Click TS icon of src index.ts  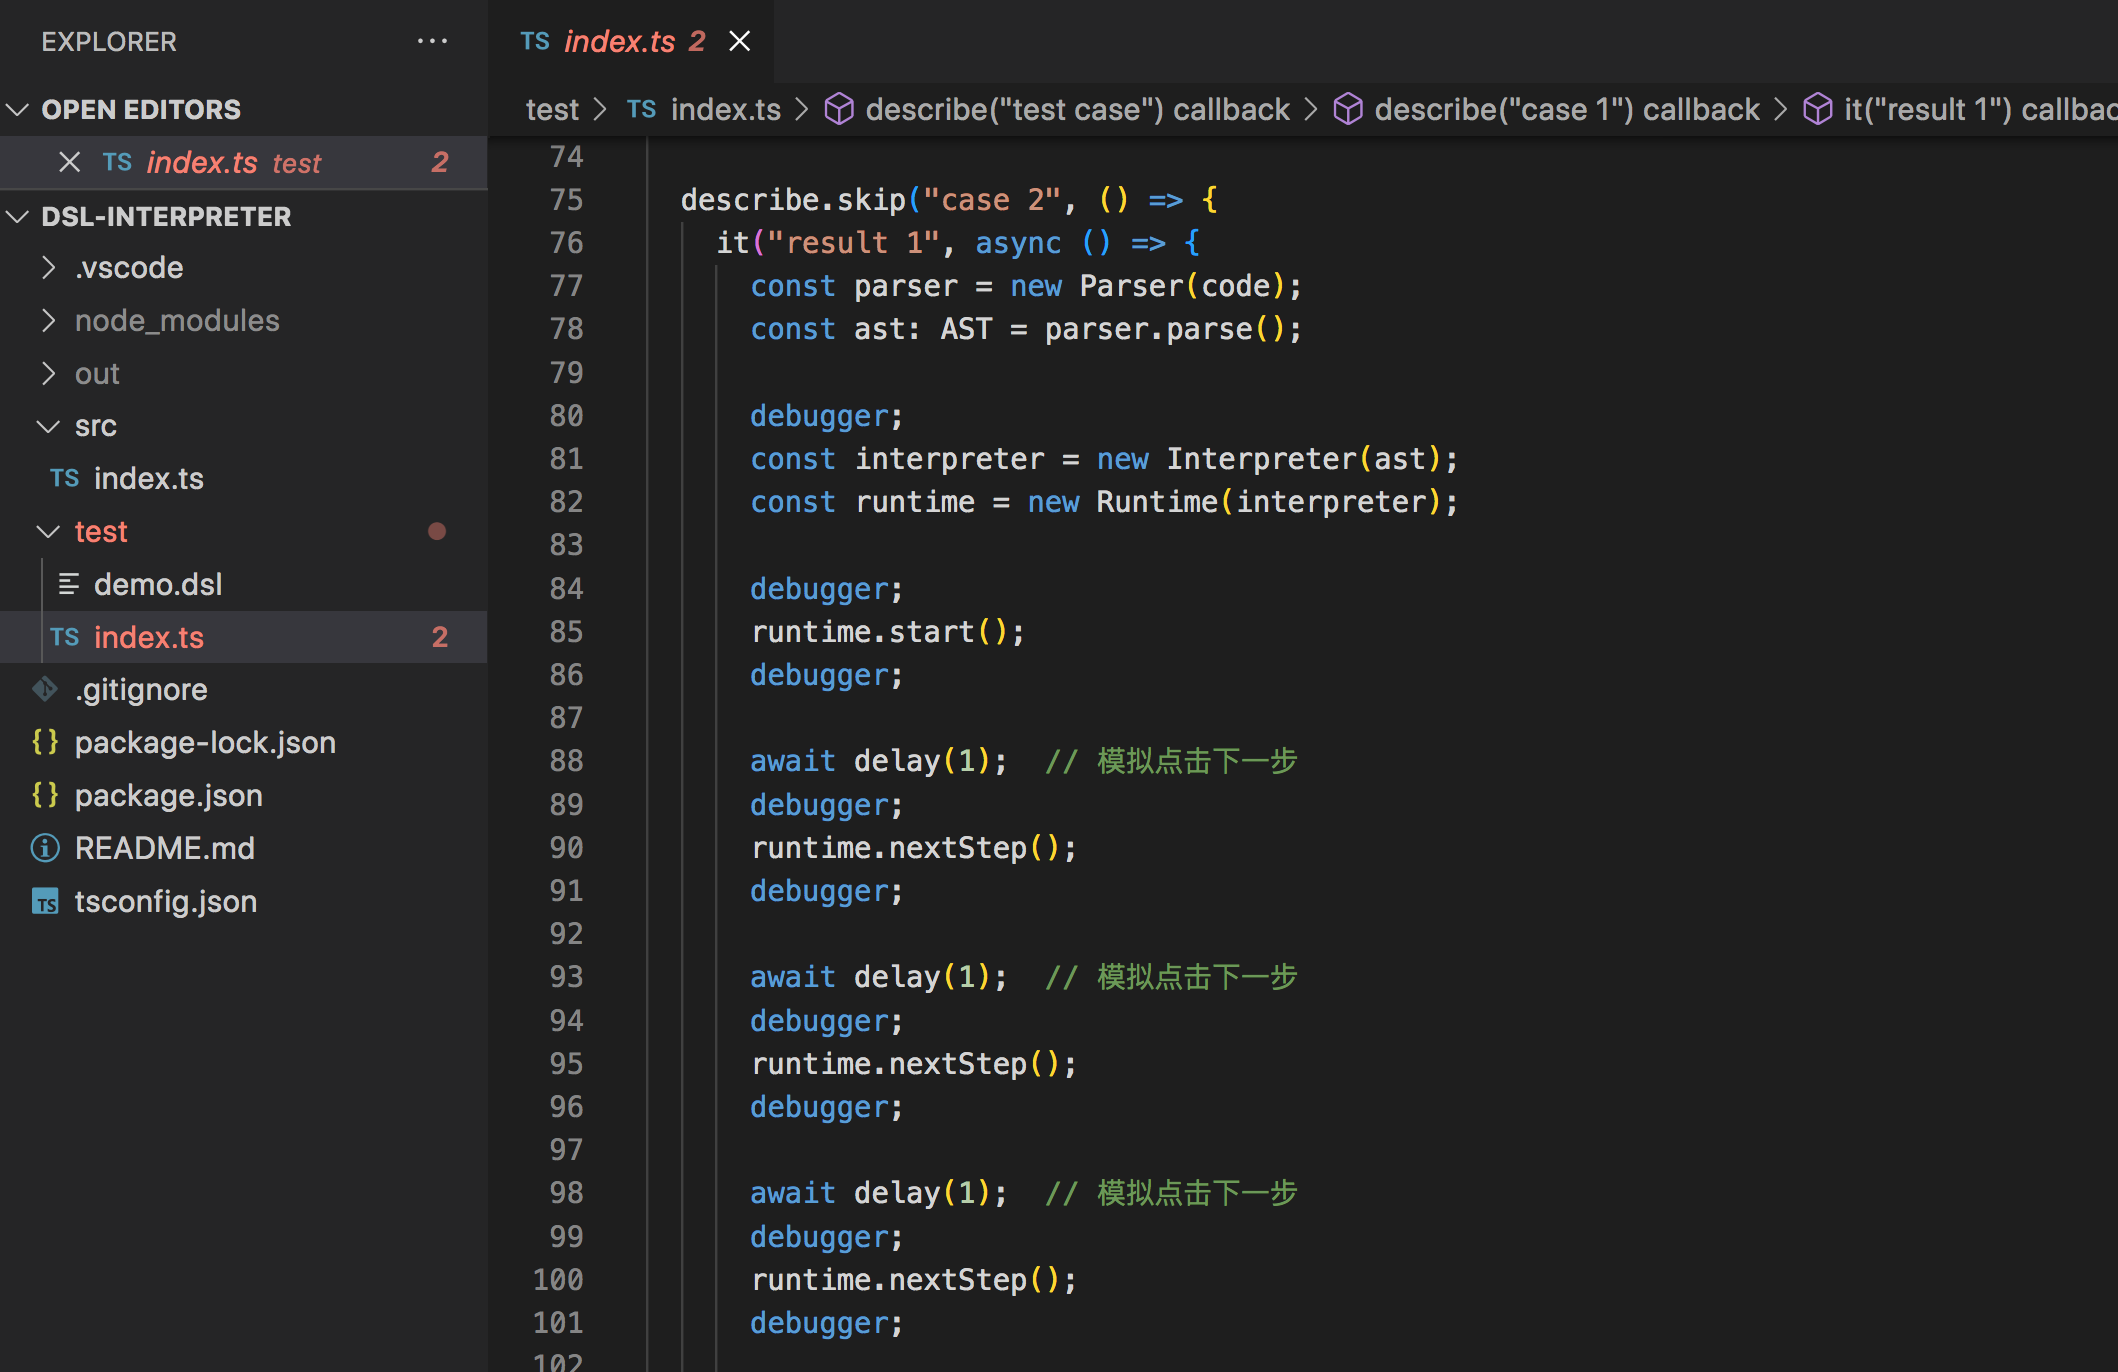65,478
